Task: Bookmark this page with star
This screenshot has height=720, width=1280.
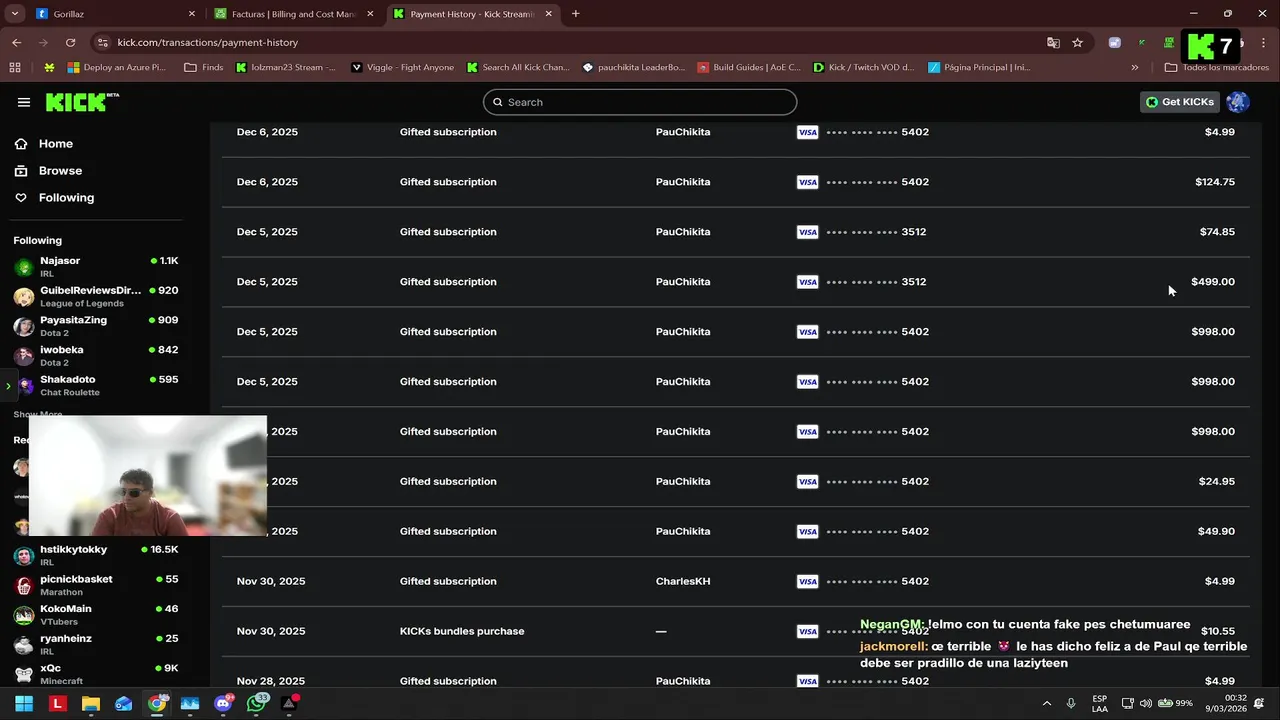Action: (x=1077, y=42)
